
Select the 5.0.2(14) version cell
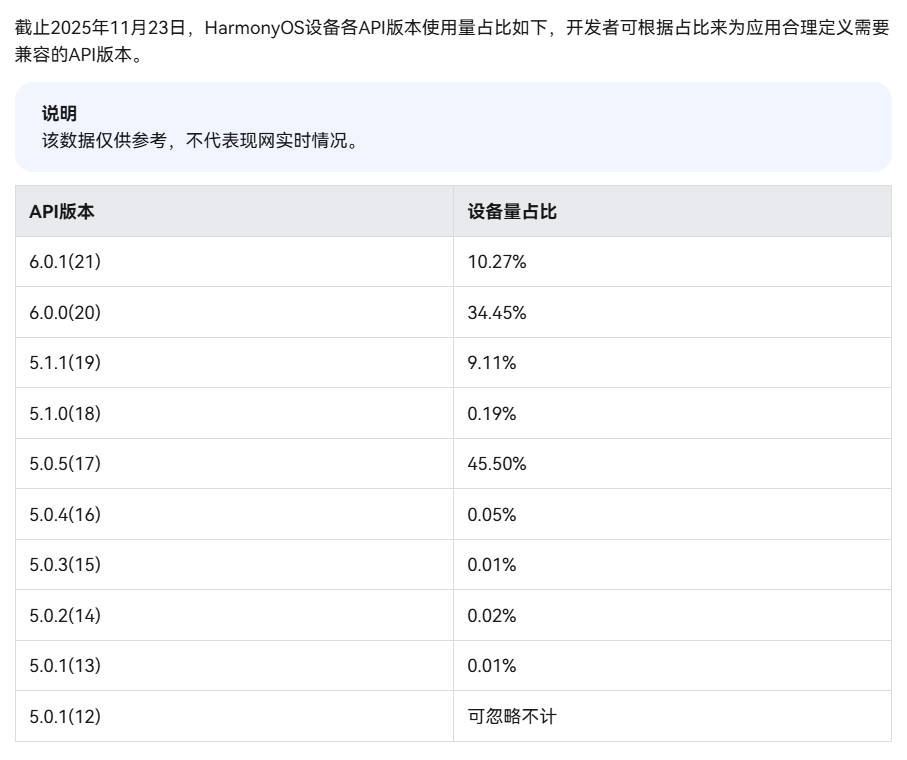point(65,616)
